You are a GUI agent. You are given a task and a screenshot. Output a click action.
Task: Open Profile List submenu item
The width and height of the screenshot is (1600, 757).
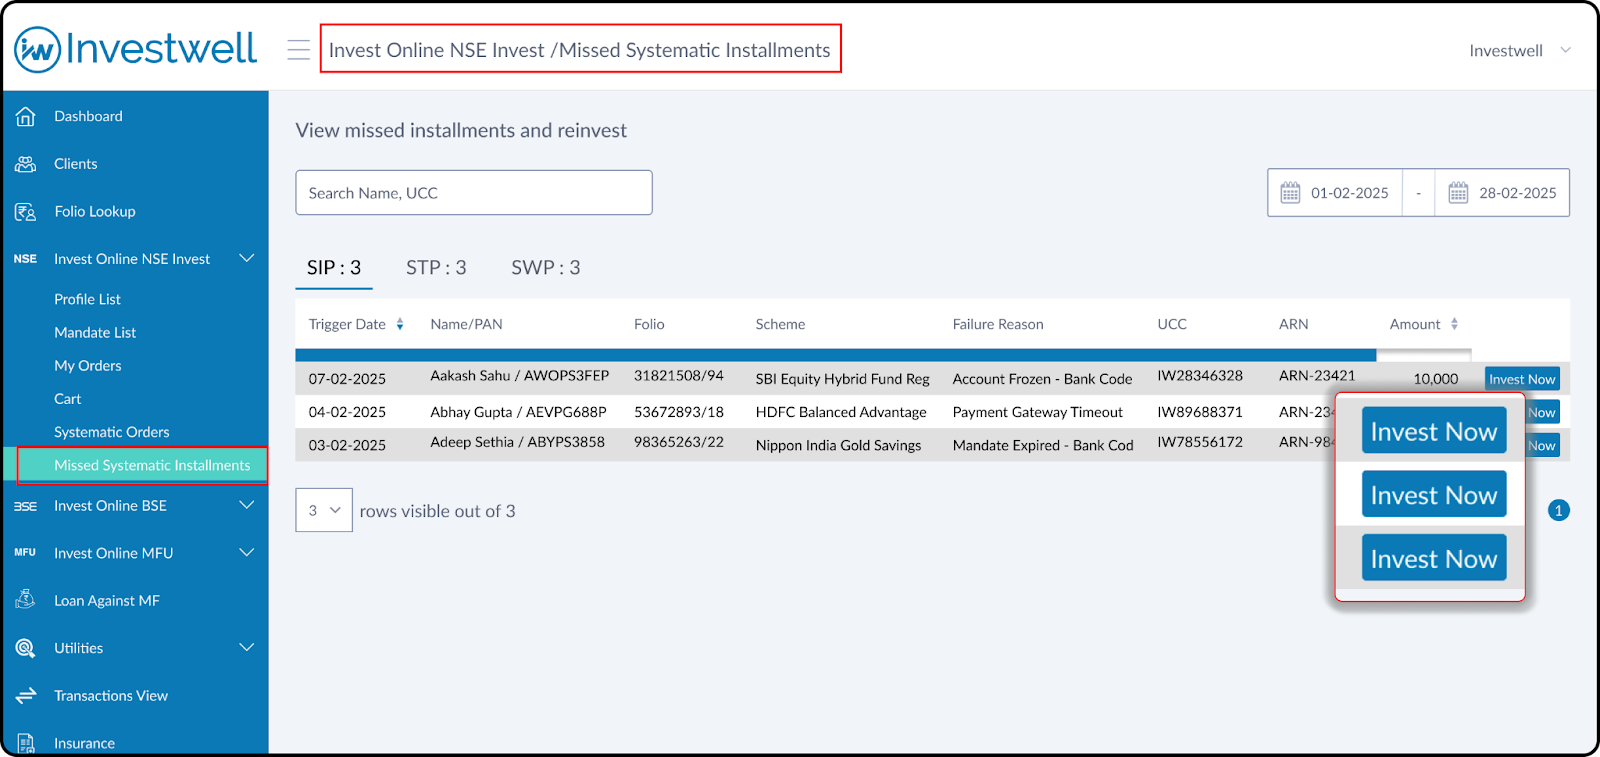[x=87, y=299]
